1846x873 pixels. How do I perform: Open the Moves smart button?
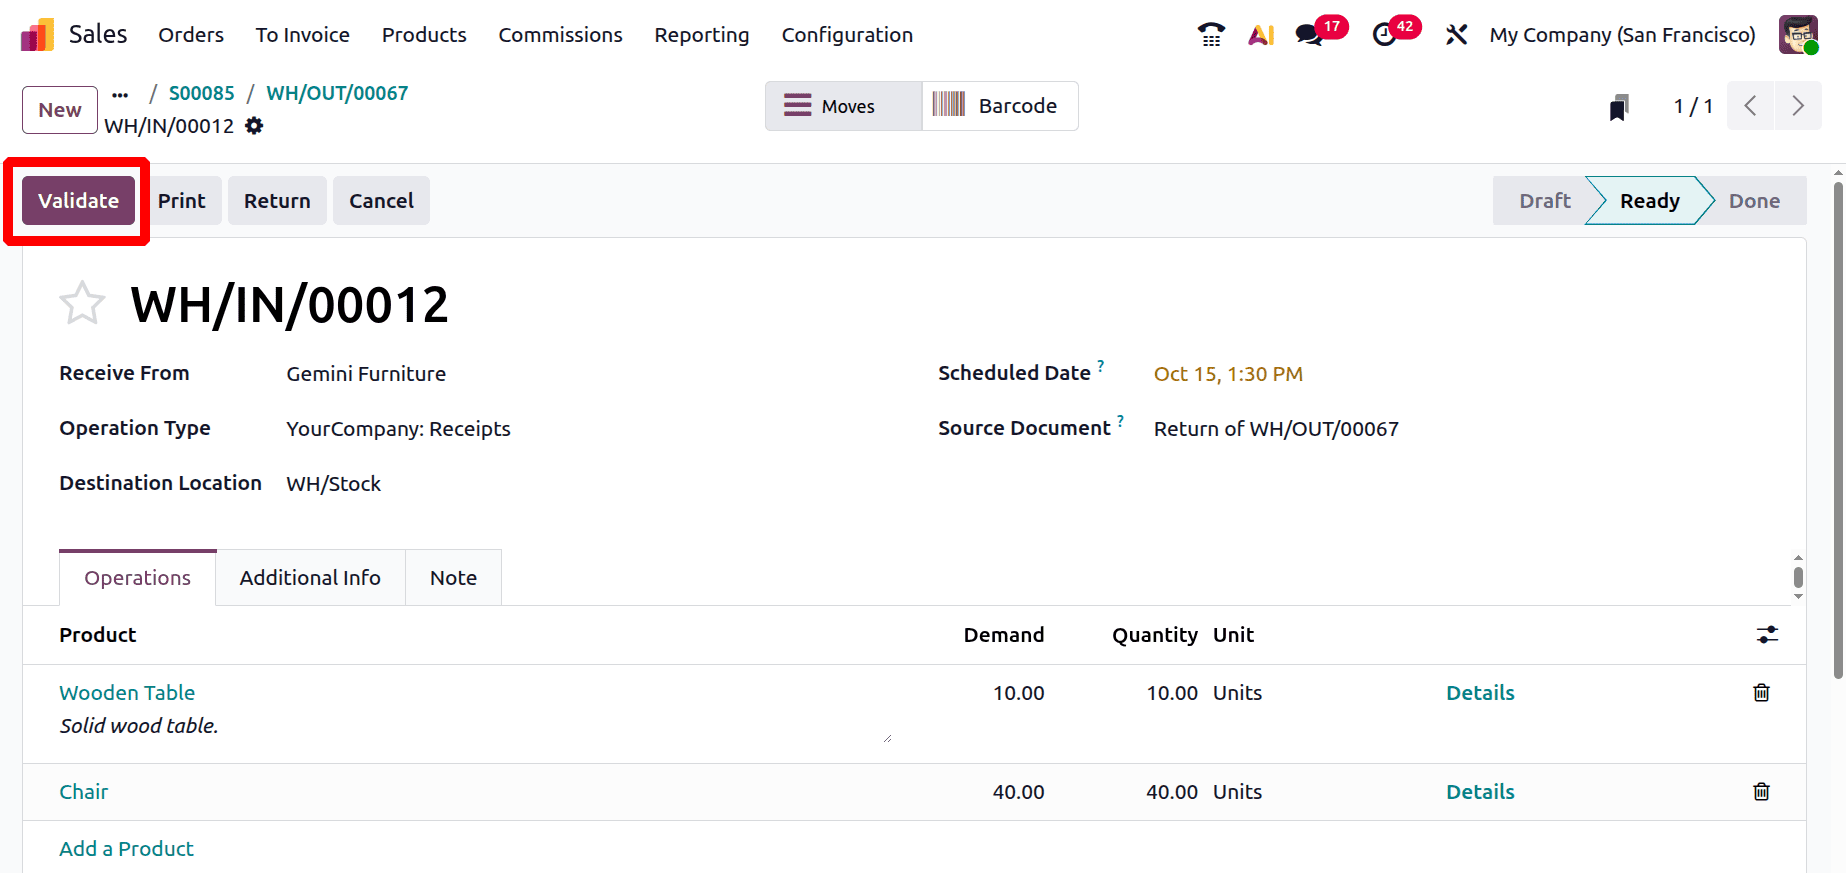tap(844, 106)
